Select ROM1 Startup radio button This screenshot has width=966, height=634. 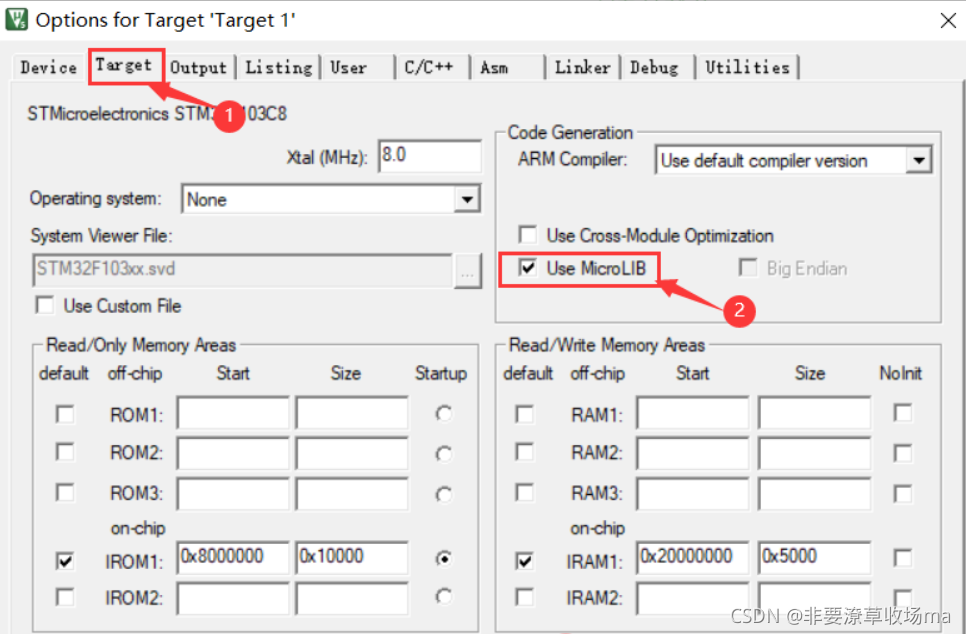pos(444,413)
